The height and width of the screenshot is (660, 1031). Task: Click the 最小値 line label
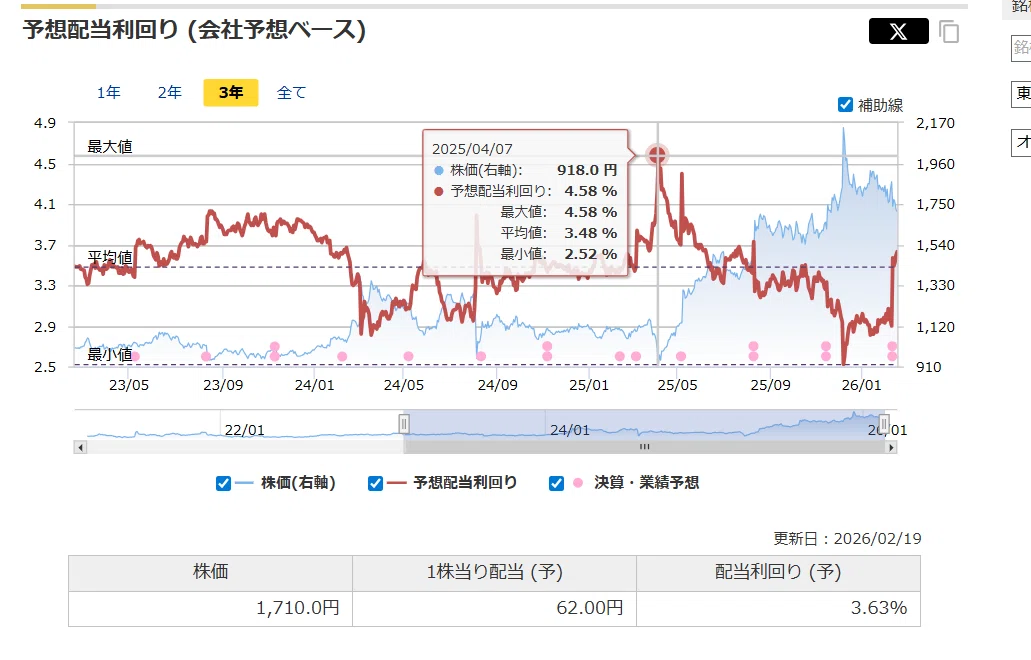tap(110, 354)
